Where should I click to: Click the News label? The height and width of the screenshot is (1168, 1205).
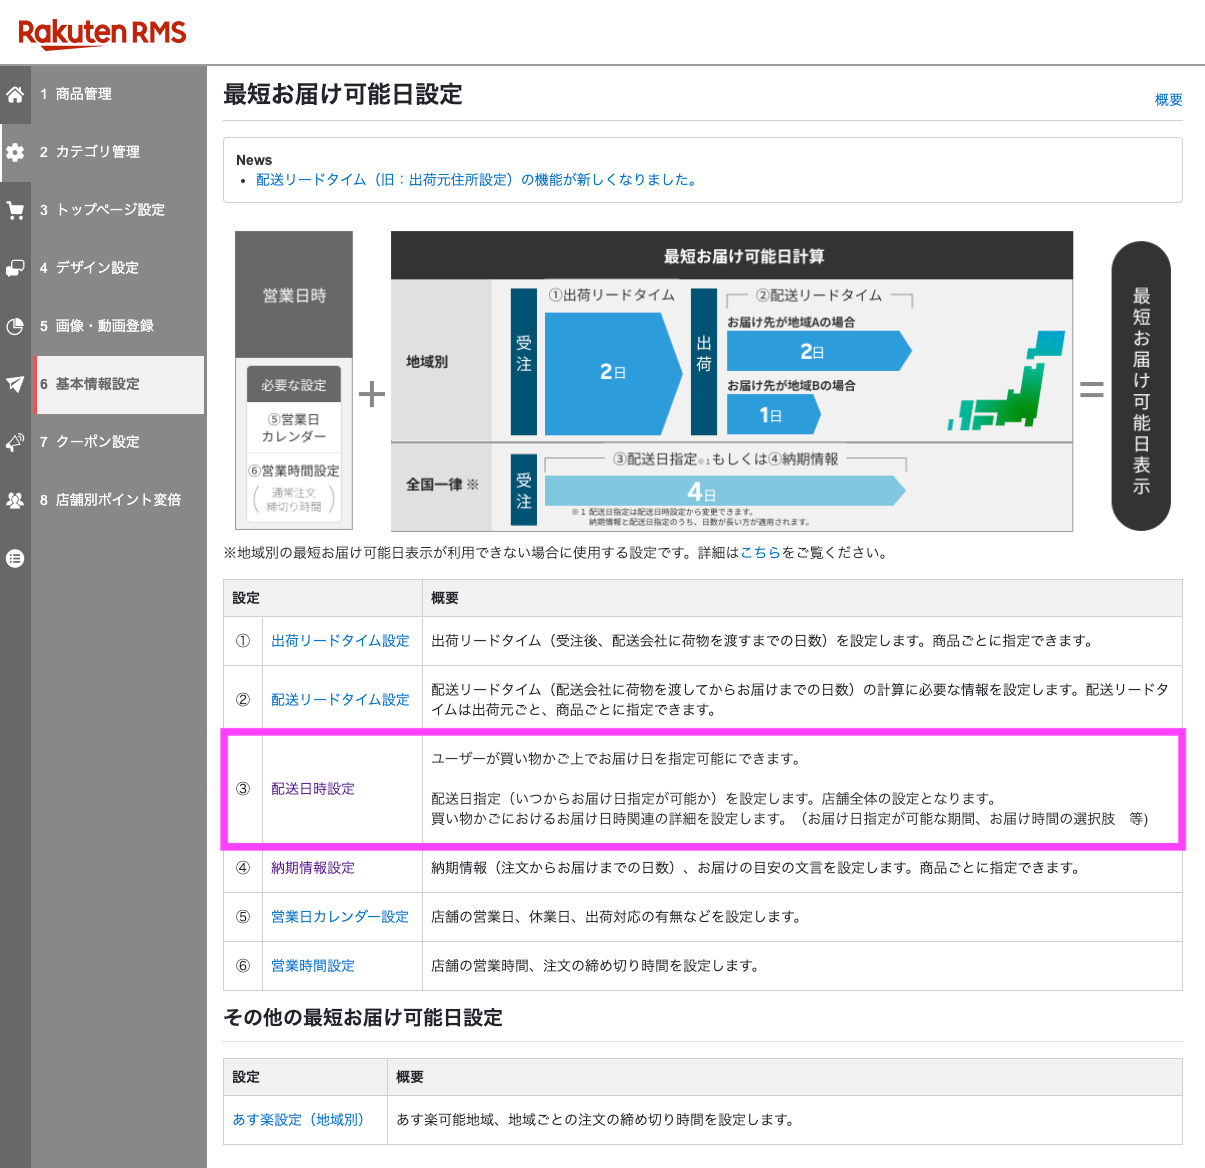[x=254, y=160]
